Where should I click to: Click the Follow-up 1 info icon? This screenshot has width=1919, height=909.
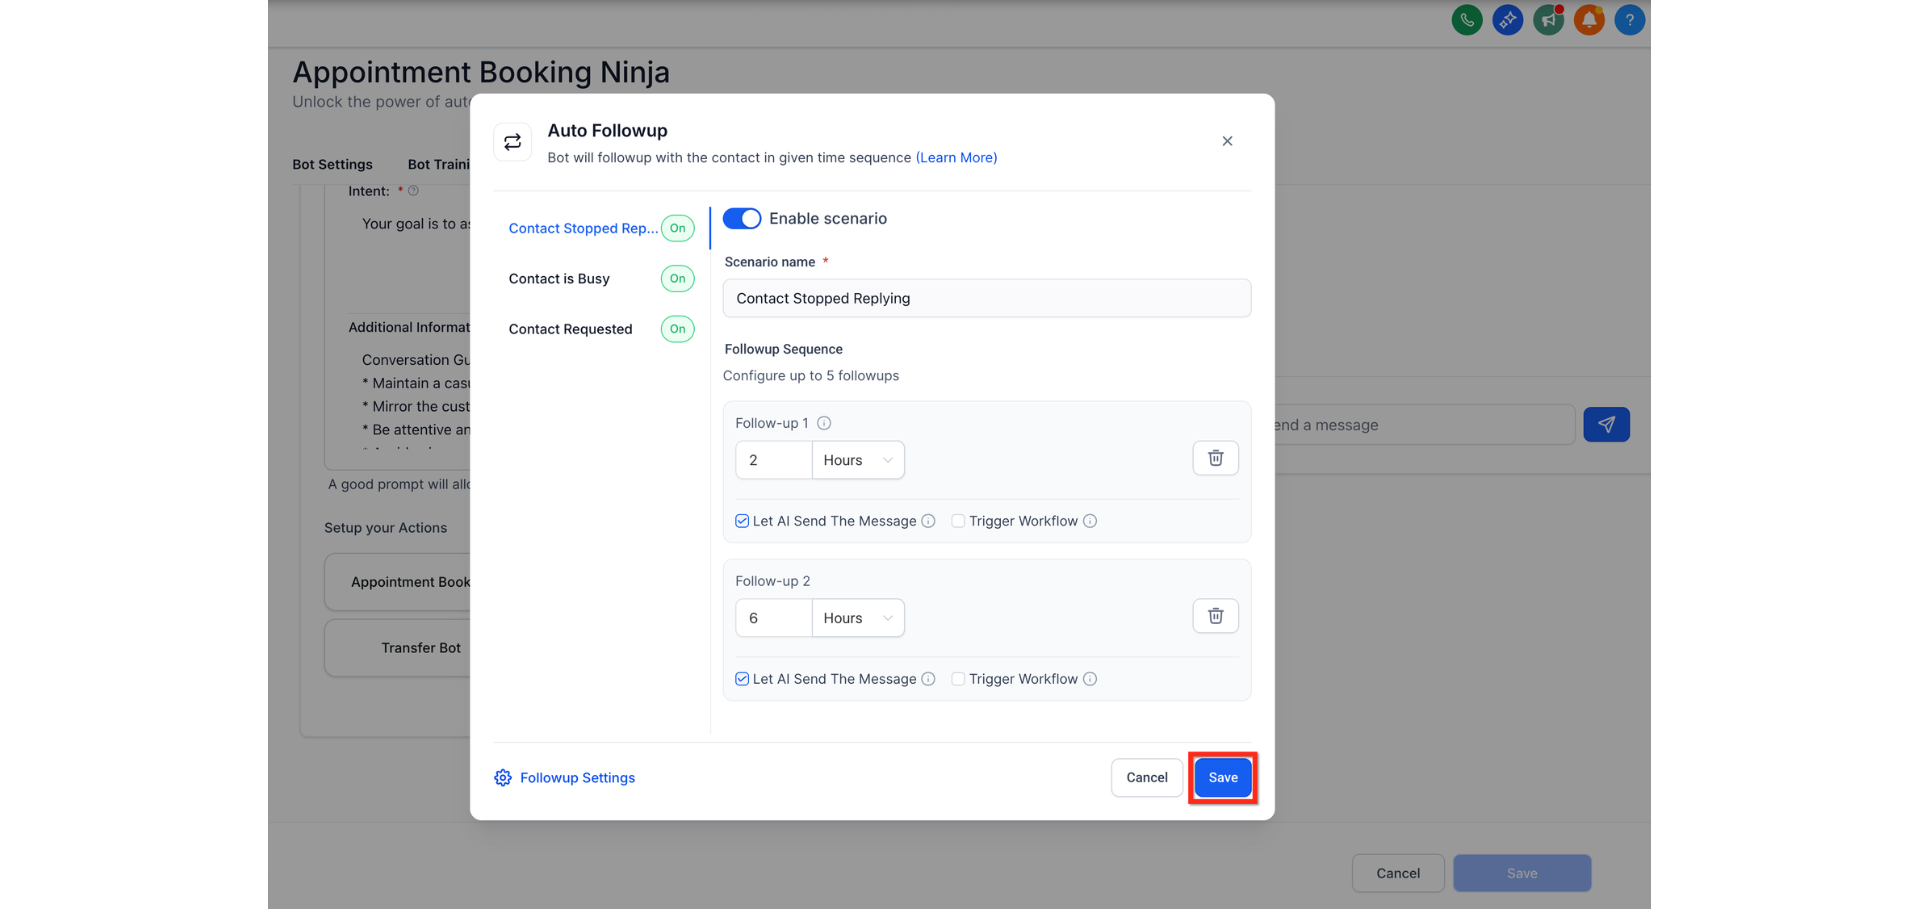click(824, 423)
